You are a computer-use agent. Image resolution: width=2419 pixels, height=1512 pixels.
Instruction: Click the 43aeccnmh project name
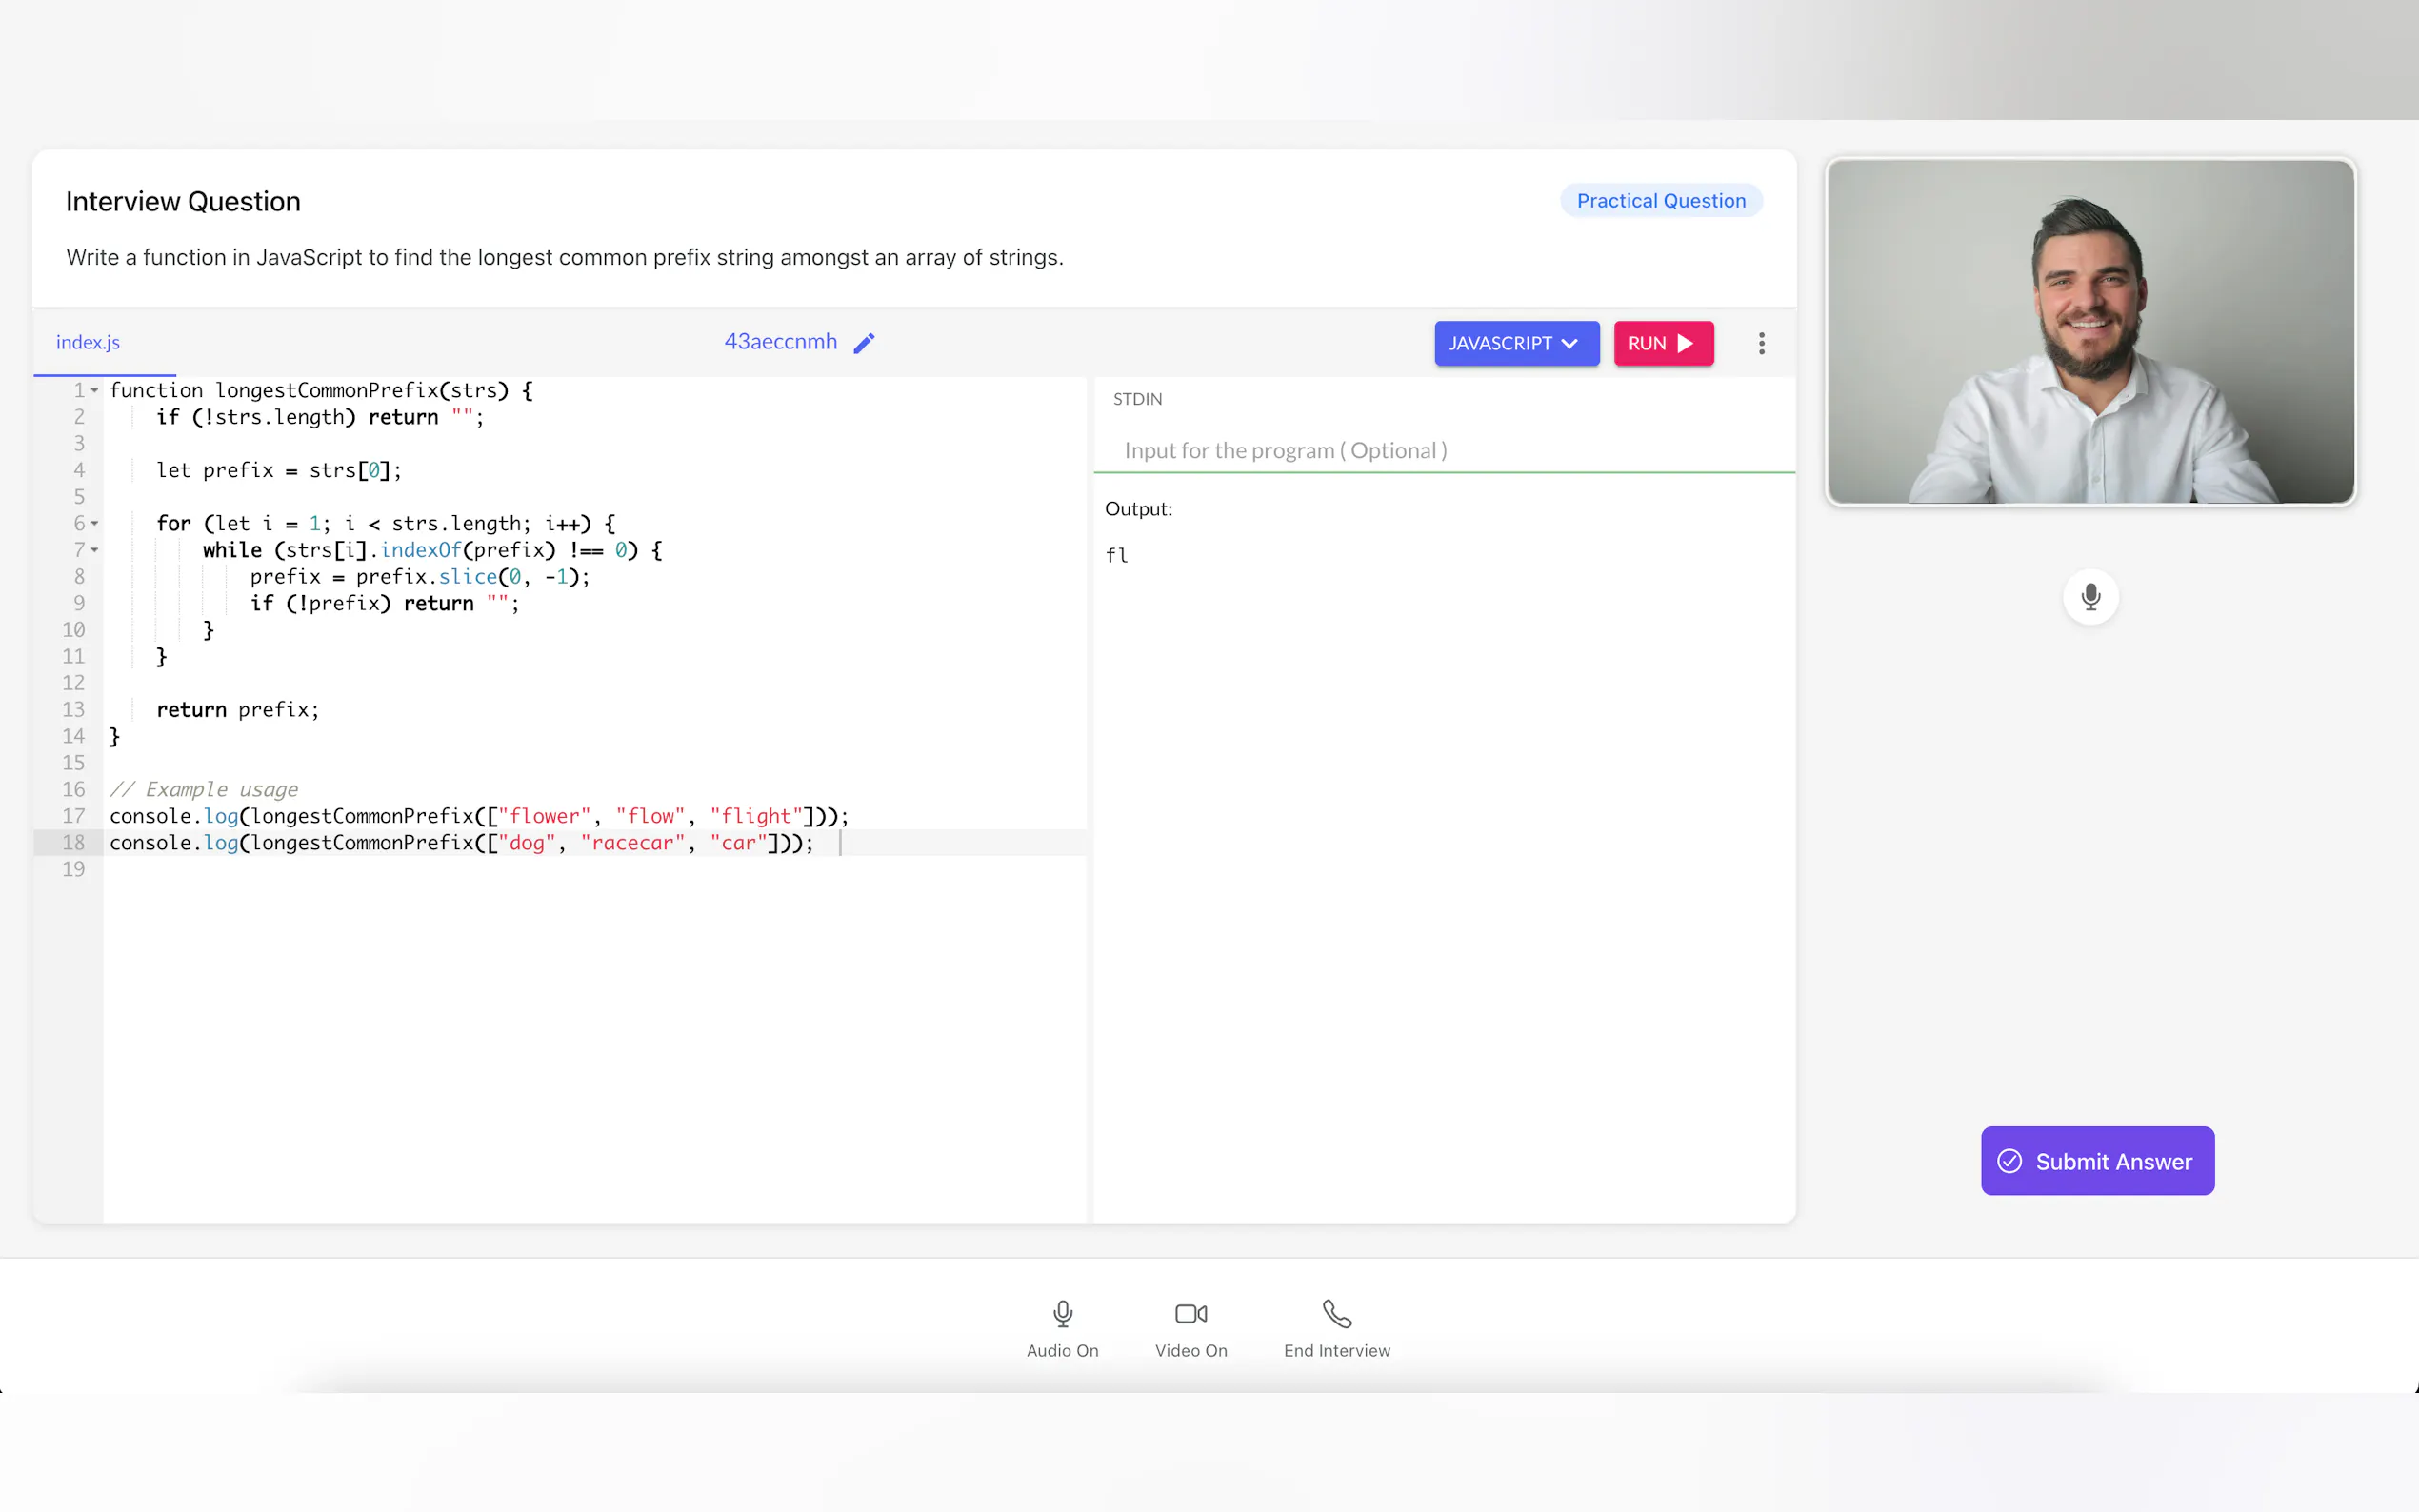780,342
